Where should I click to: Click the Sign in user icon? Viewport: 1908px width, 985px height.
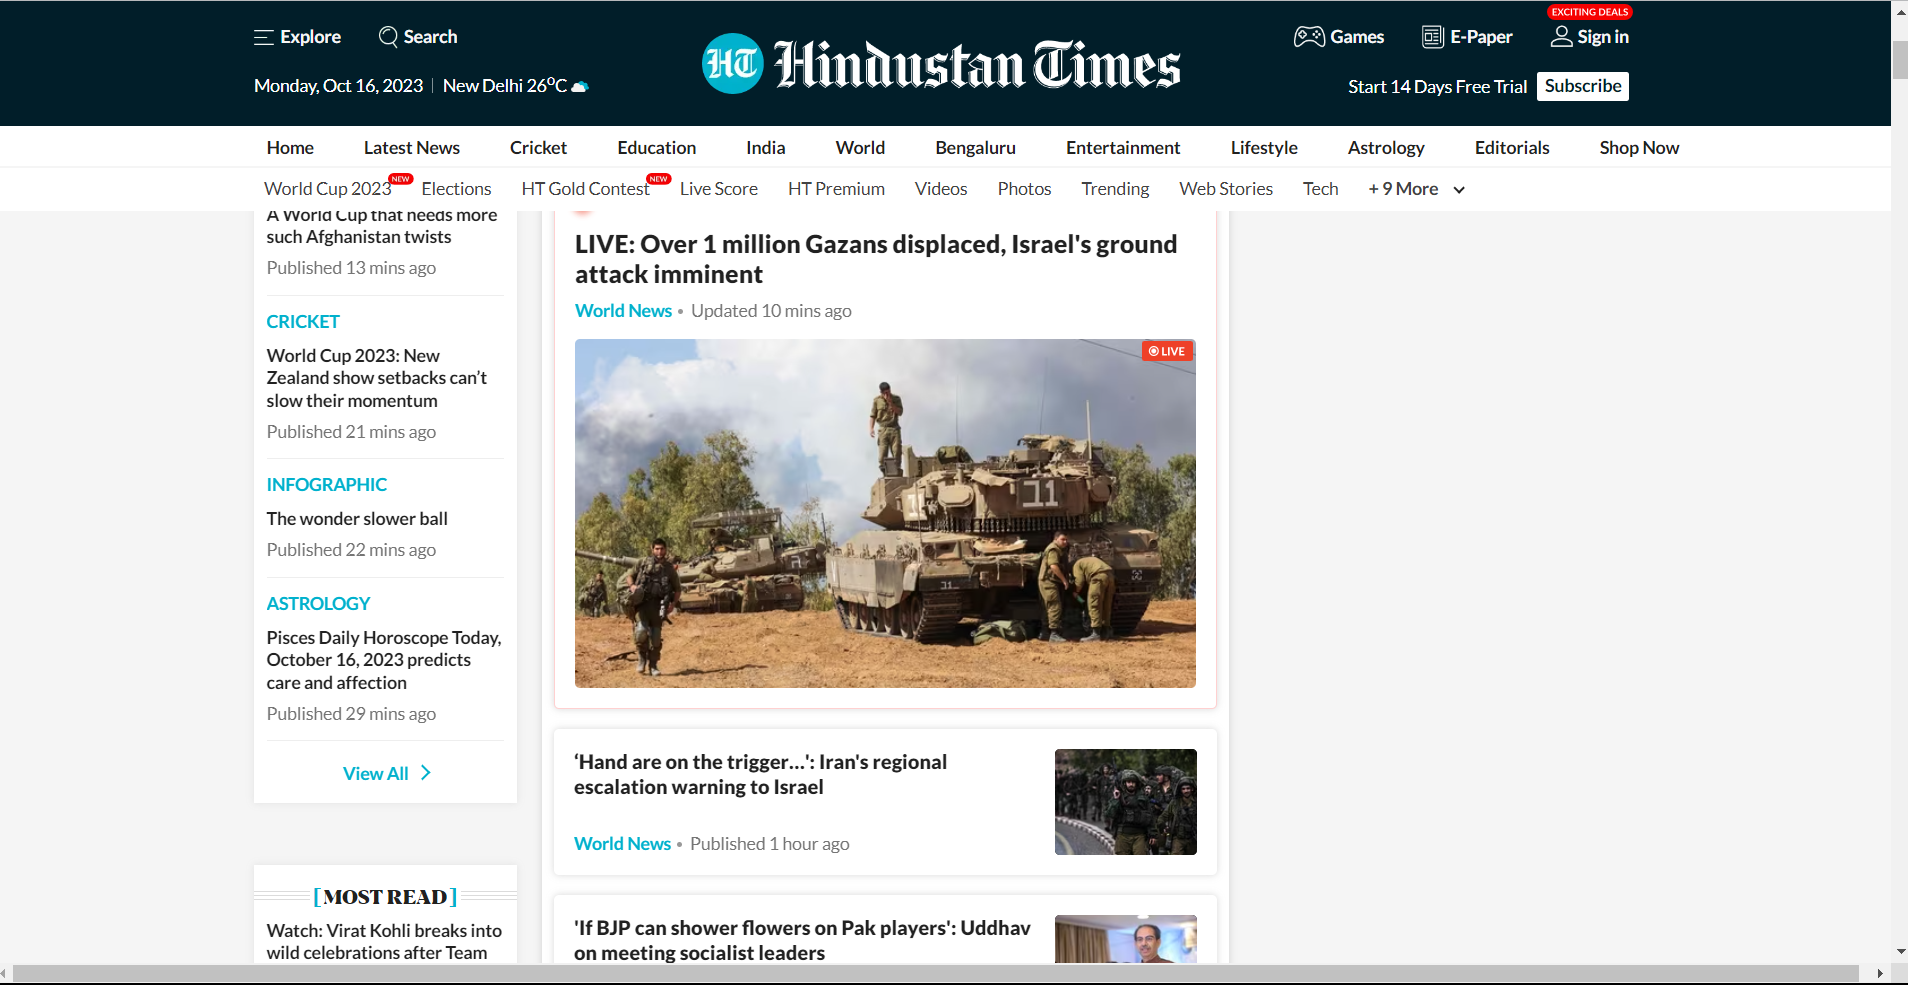pyautogui.click(x=1561, y=37)
